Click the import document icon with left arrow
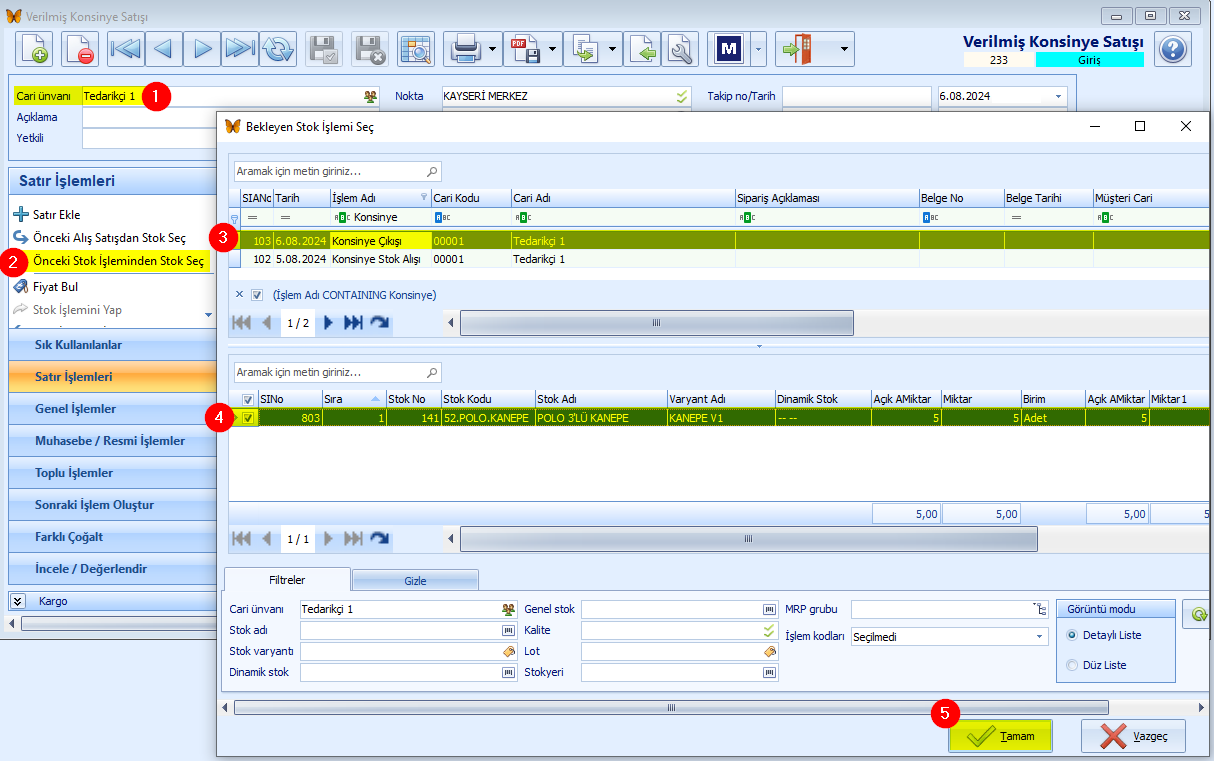The height and width of the screenshot is (761, 1214). (x=643, y=48)
